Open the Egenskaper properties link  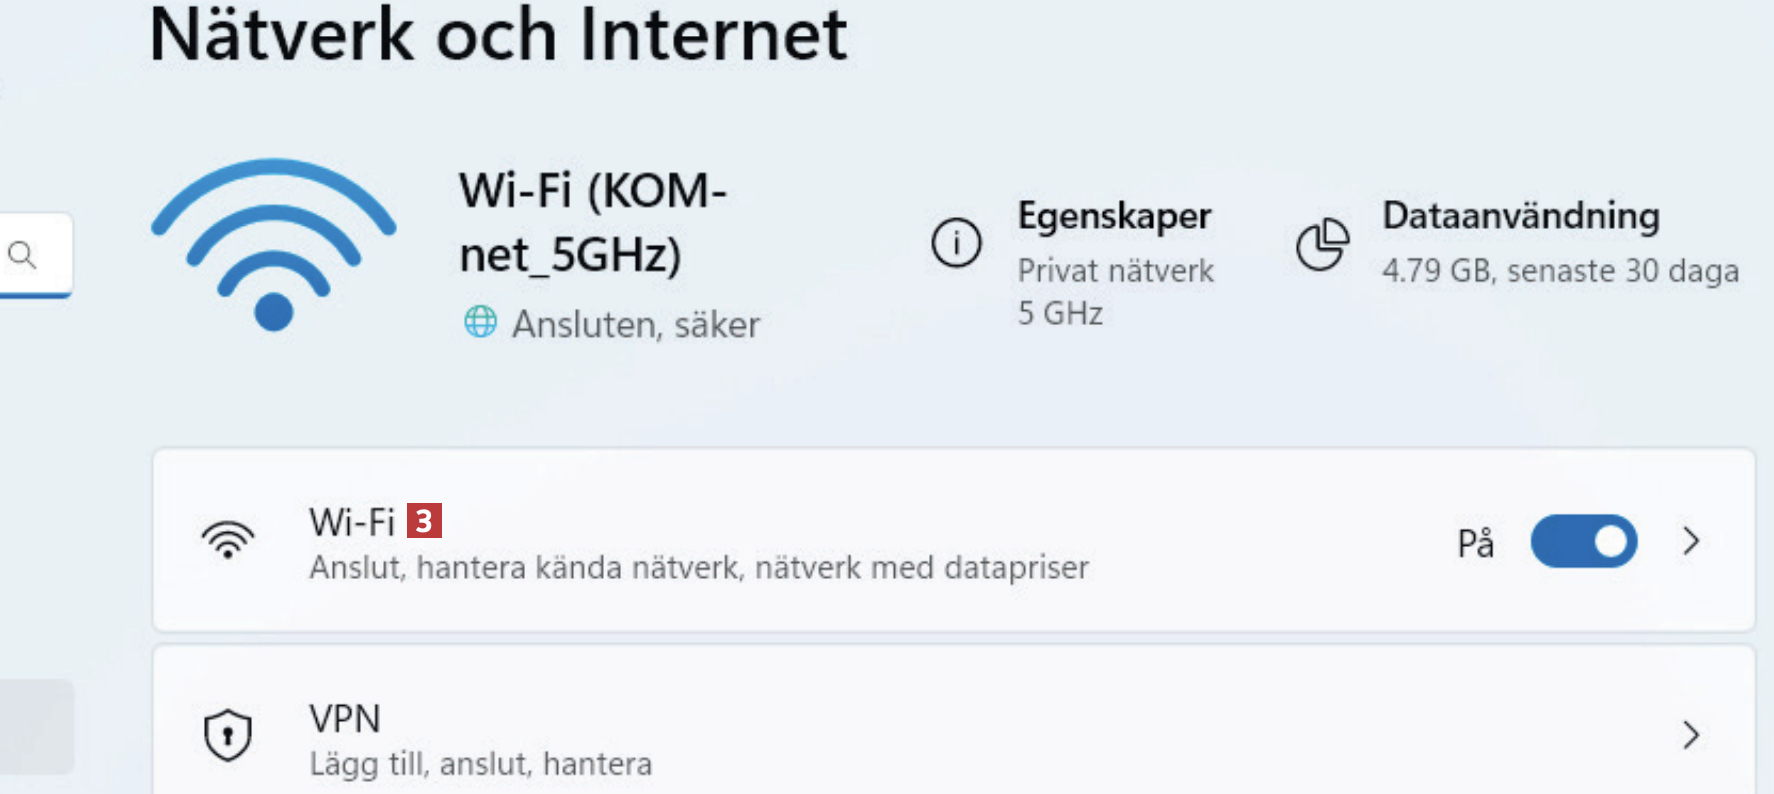(x=1114, y=216)
